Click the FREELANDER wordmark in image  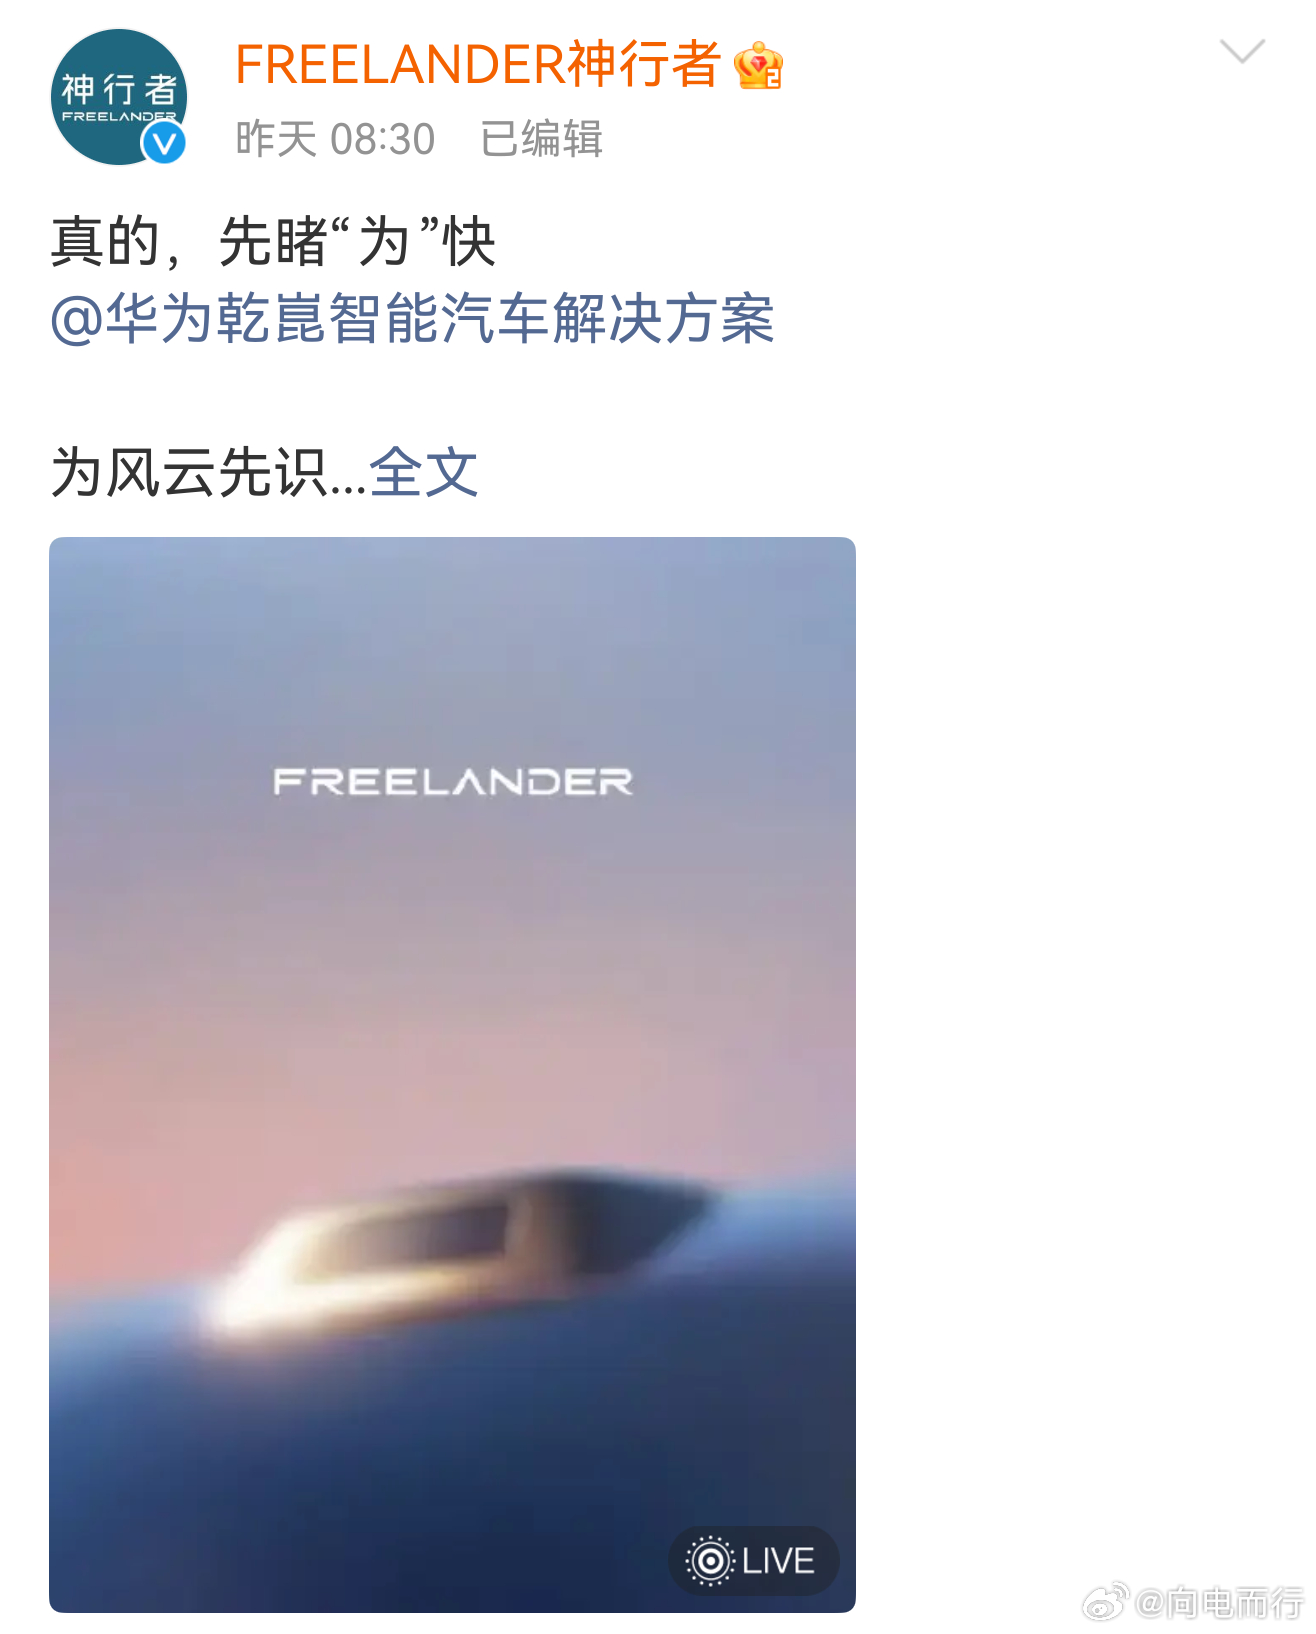click(x=453, y=781)
